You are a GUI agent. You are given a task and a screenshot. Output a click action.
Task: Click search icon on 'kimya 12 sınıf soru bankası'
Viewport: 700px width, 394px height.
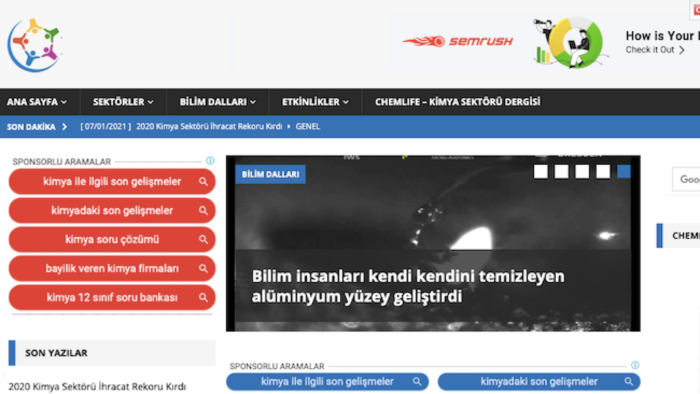(203, 298)
